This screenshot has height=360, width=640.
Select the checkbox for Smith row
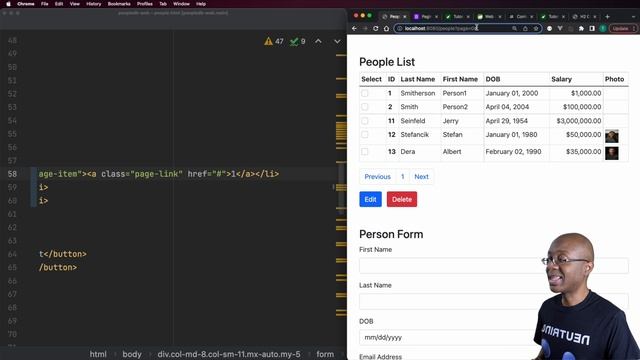pyautogui.click(x=364, y=107)
